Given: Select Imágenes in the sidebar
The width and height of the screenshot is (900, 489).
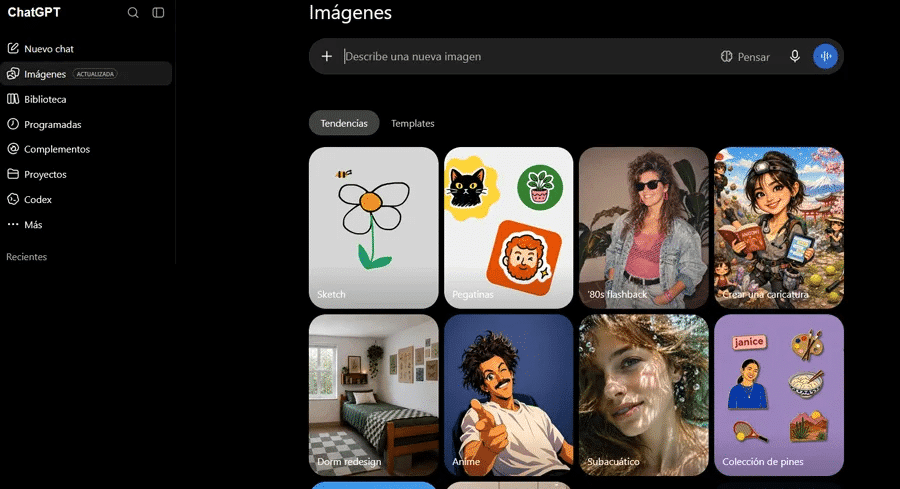Looking at the screenshot, I should (x=86, y=74).
